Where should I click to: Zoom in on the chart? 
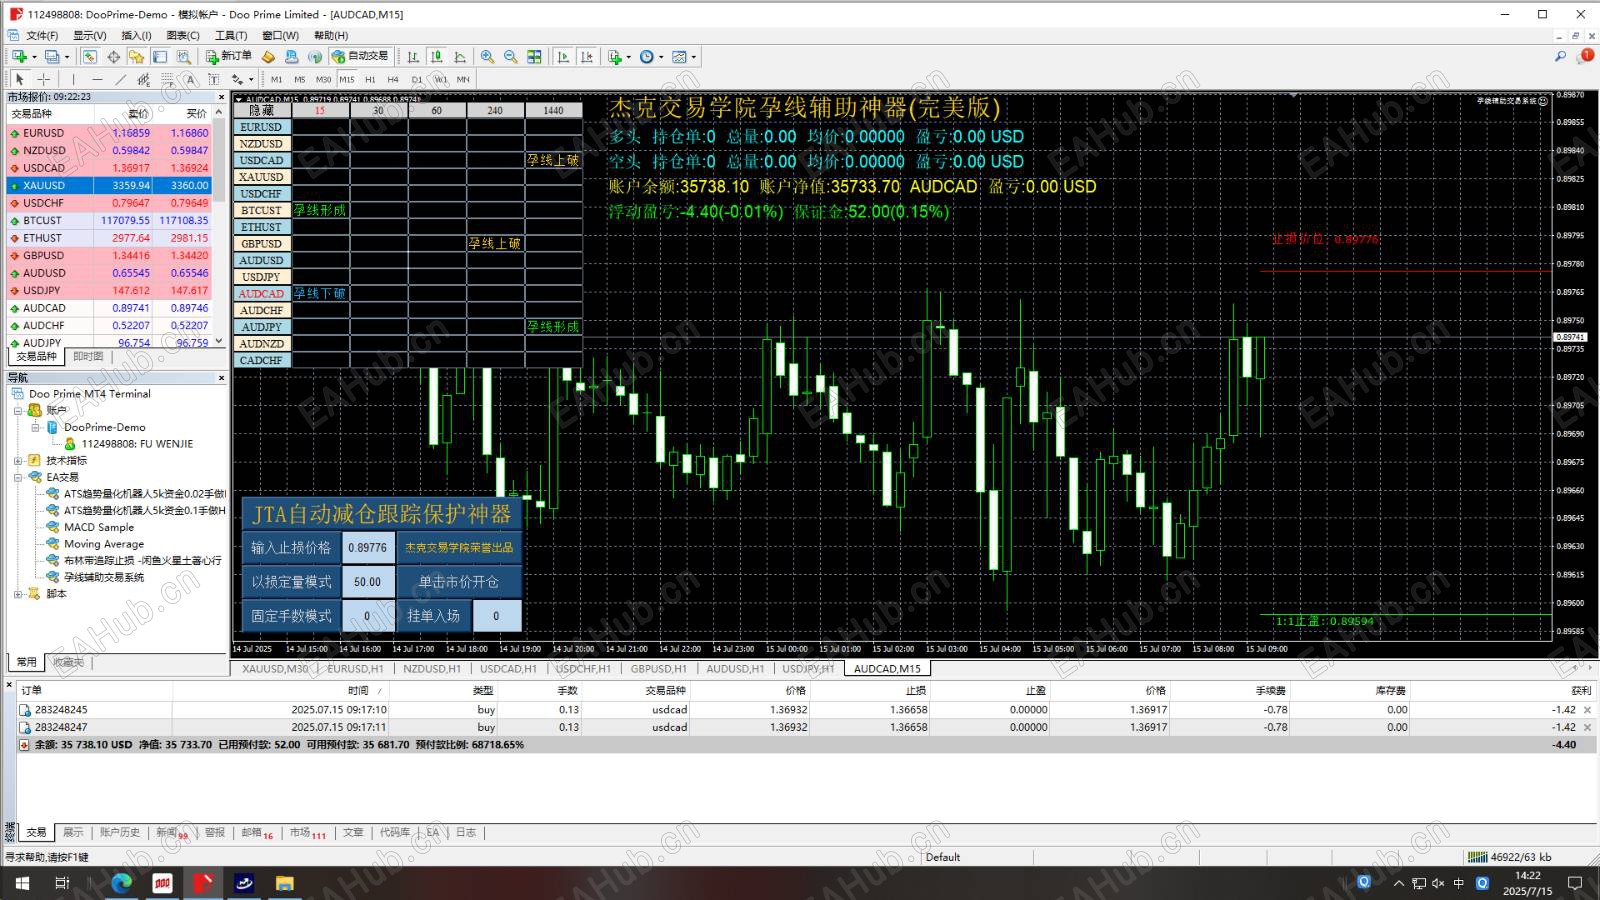click(487, 57)
